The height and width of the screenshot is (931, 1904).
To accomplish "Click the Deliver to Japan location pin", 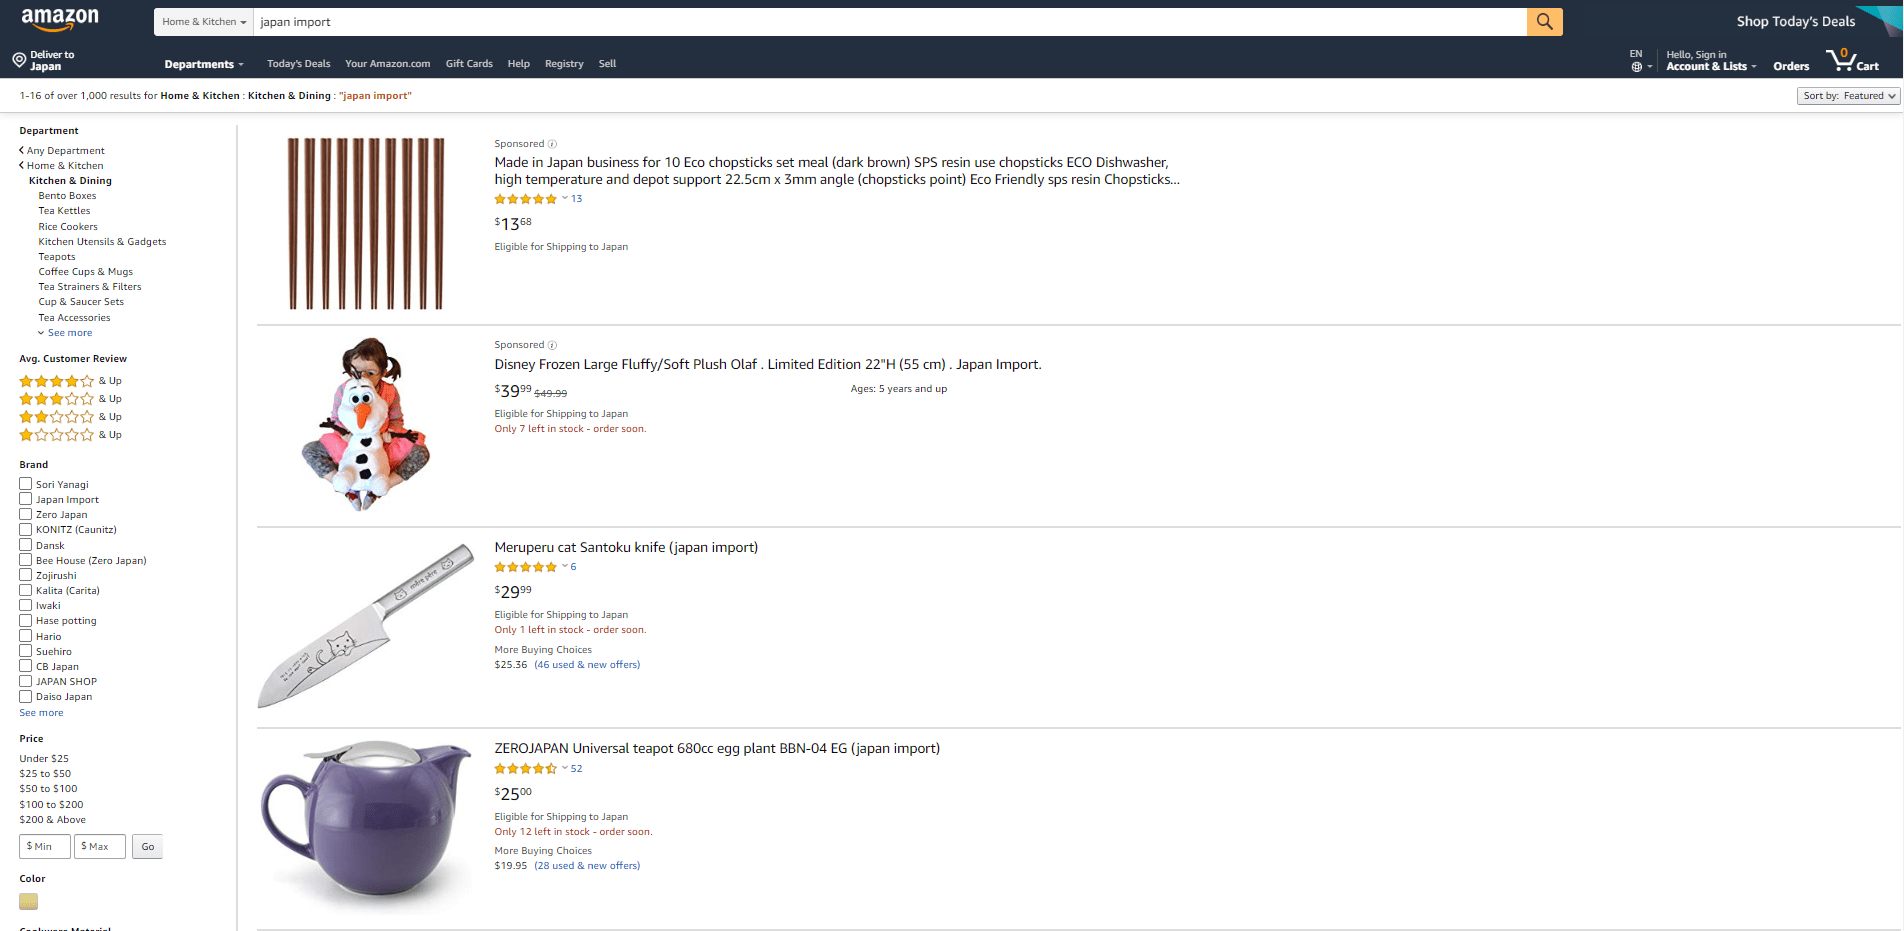I will pos(19,61).
